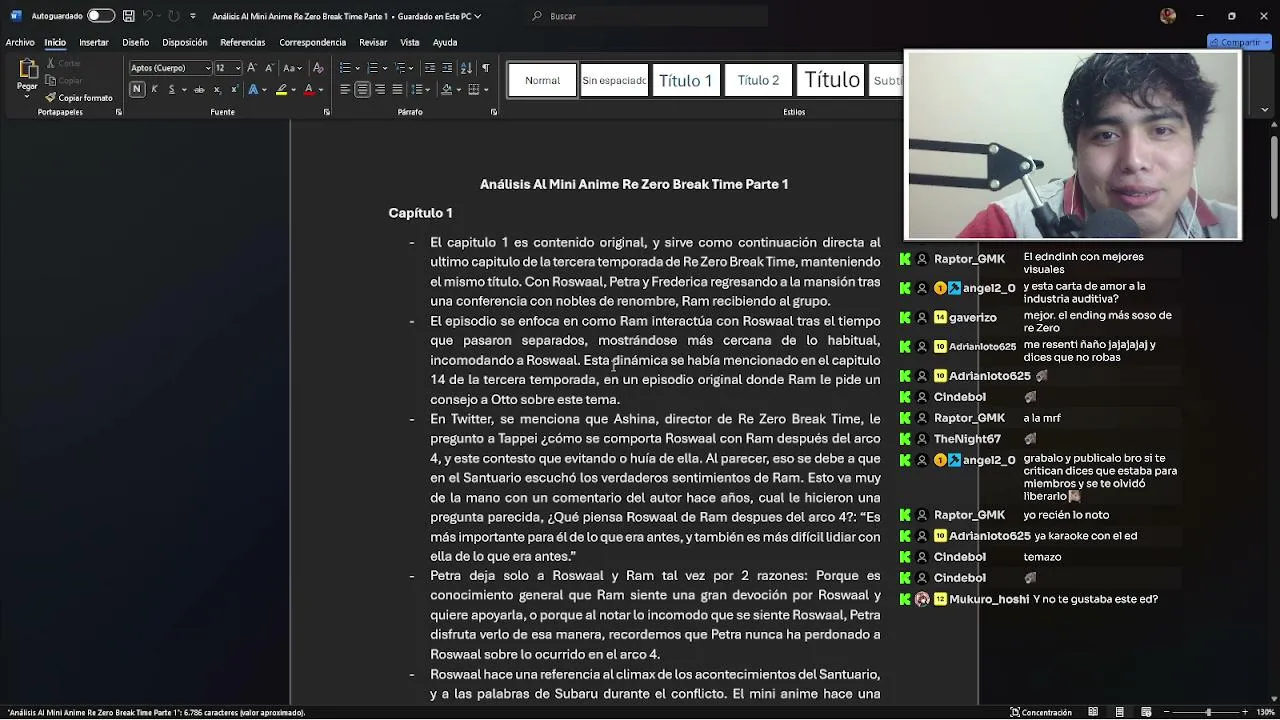Switch to Web layout view in status bar
The height and width of the screenshot is (720, 1280).
point(1146,712)
